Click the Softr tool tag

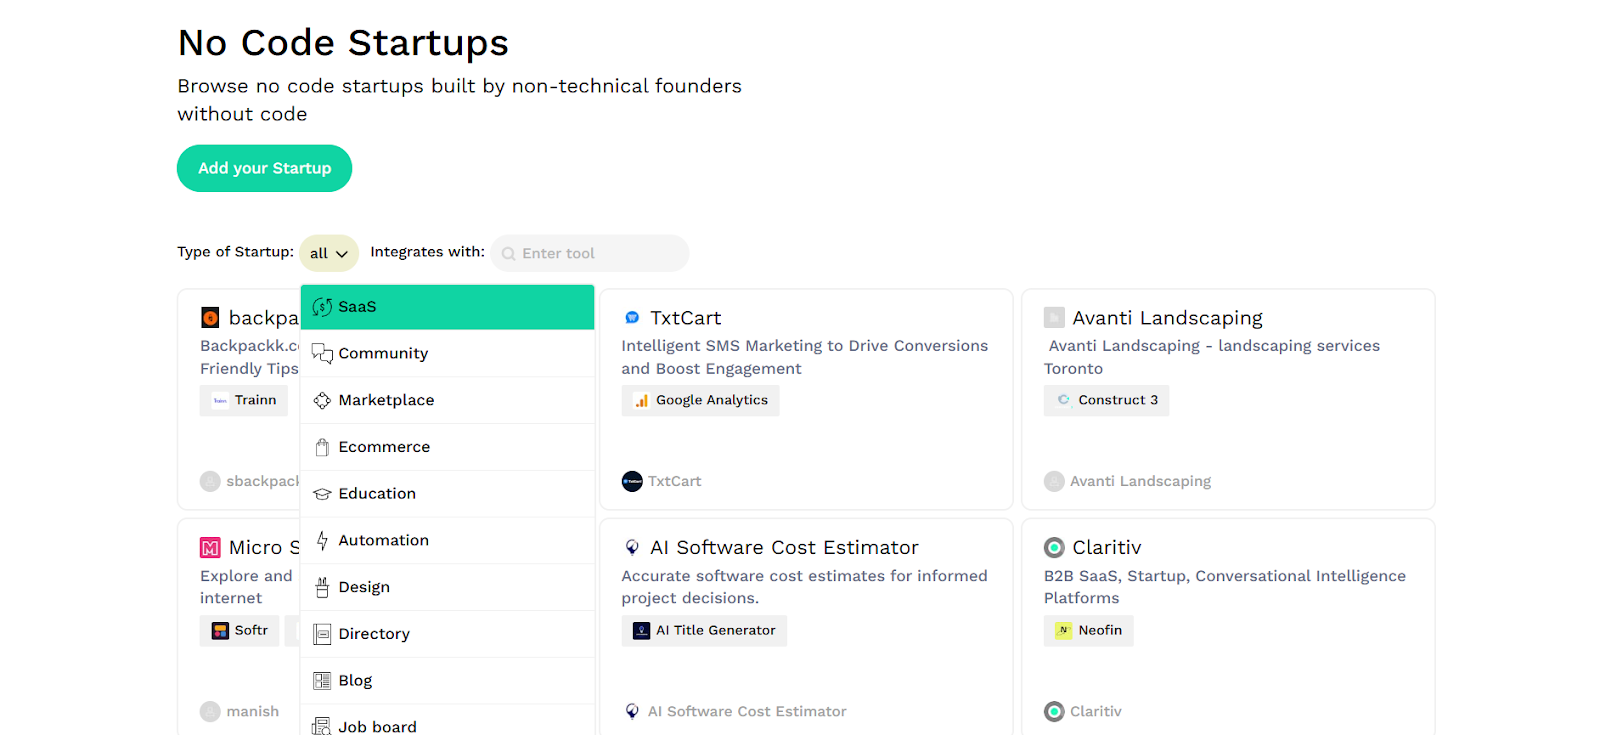point(239,631)
